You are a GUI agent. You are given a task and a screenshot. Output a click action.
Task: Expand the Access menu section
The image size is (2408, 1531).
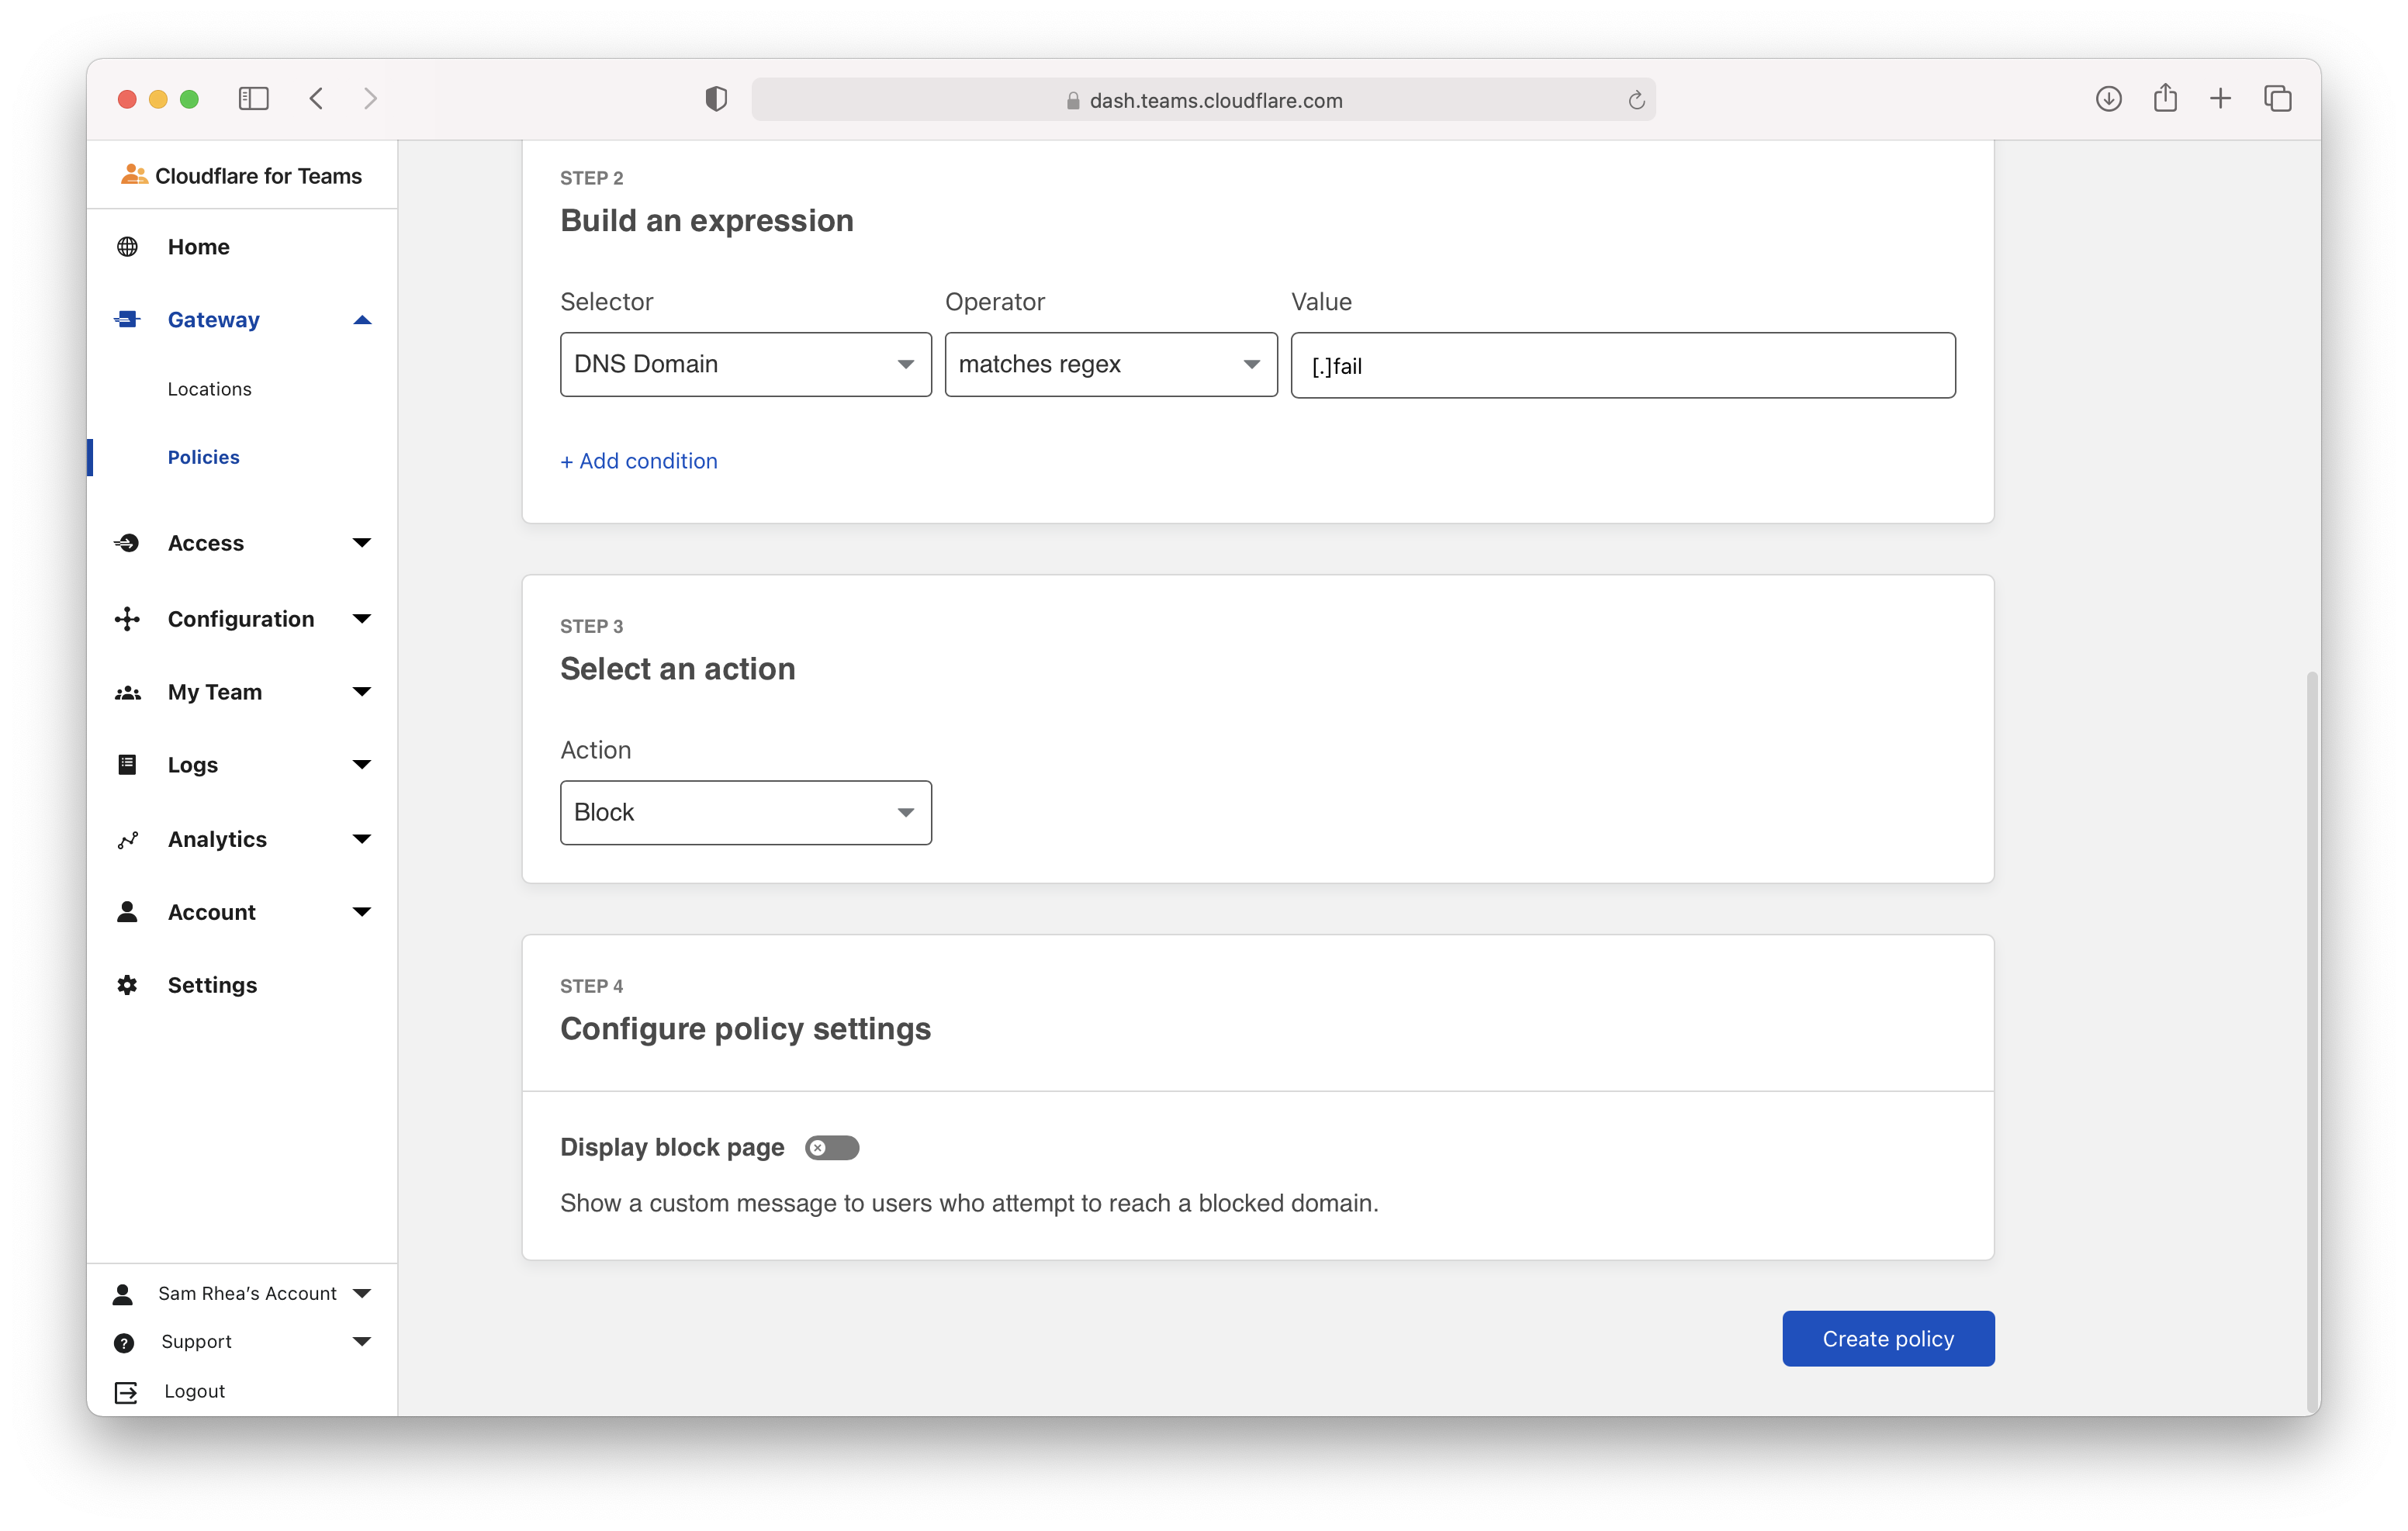point(362,543)
